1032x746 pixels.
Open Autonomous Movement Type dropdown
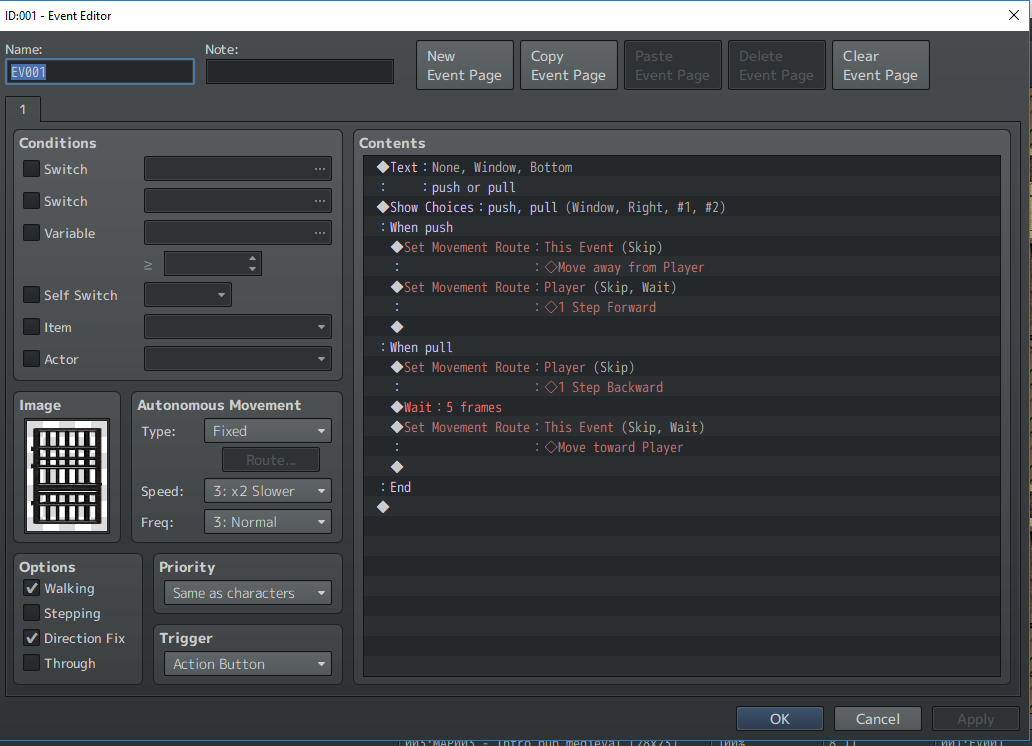coord(268,431)
